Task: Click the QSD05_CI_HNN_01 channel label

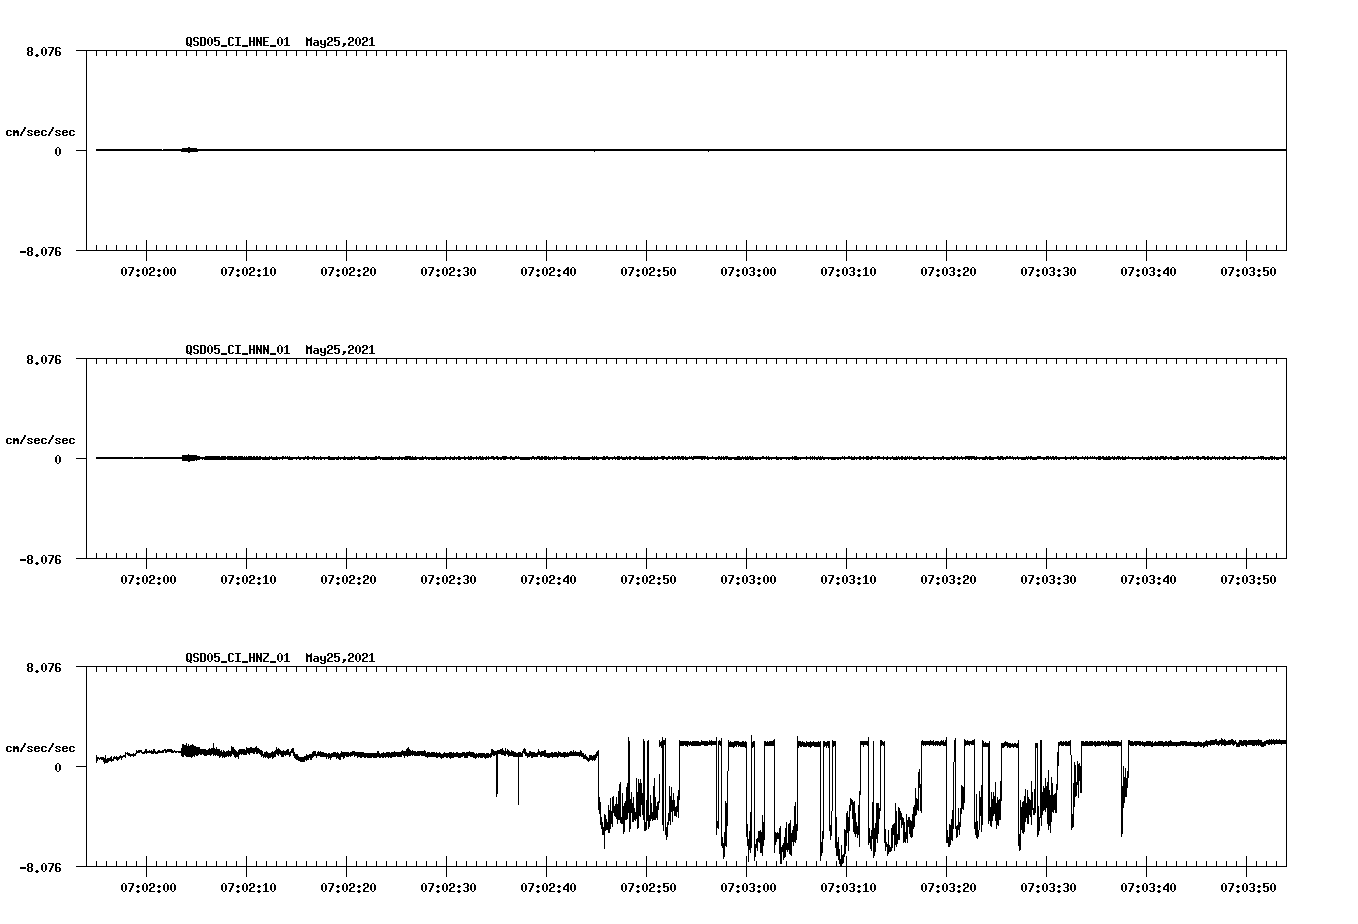Action: point(234,350)
